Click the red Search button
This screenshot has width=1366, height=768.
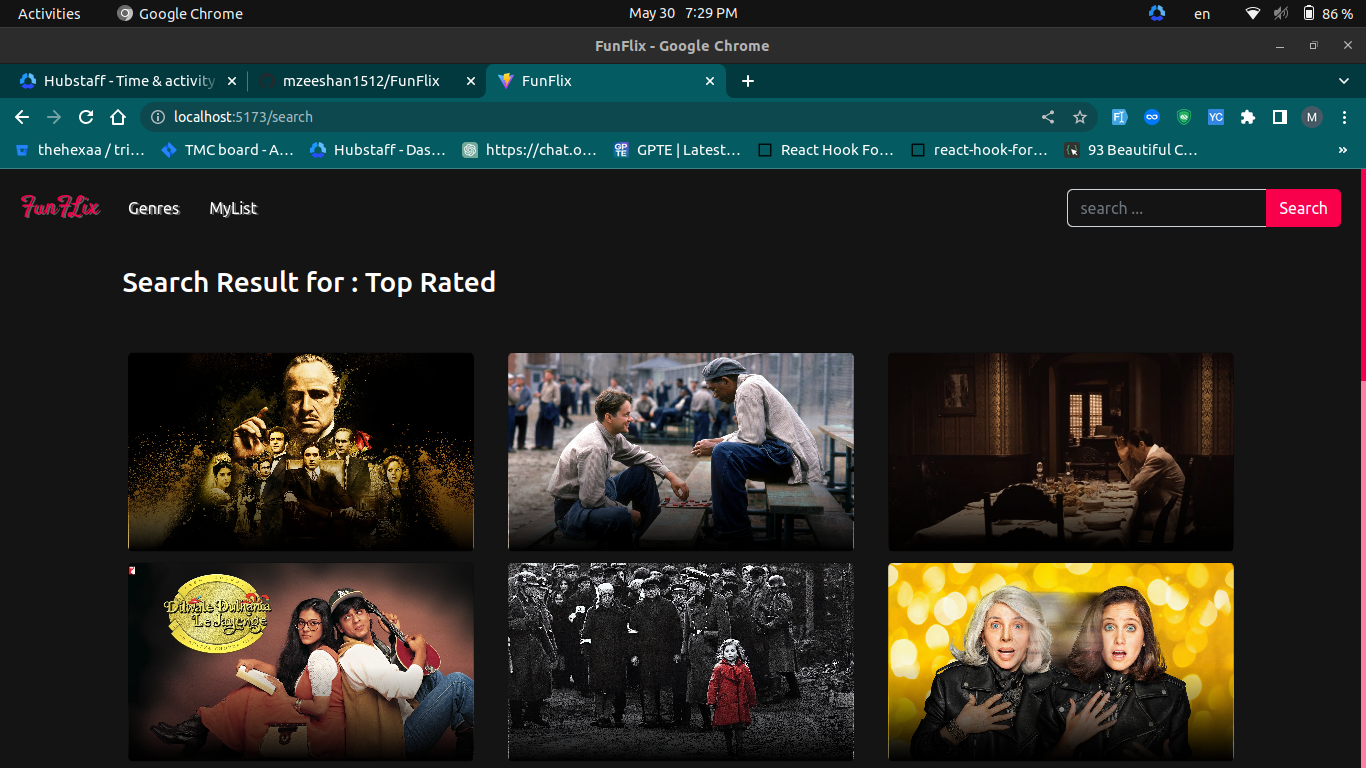click(1303, 208)
